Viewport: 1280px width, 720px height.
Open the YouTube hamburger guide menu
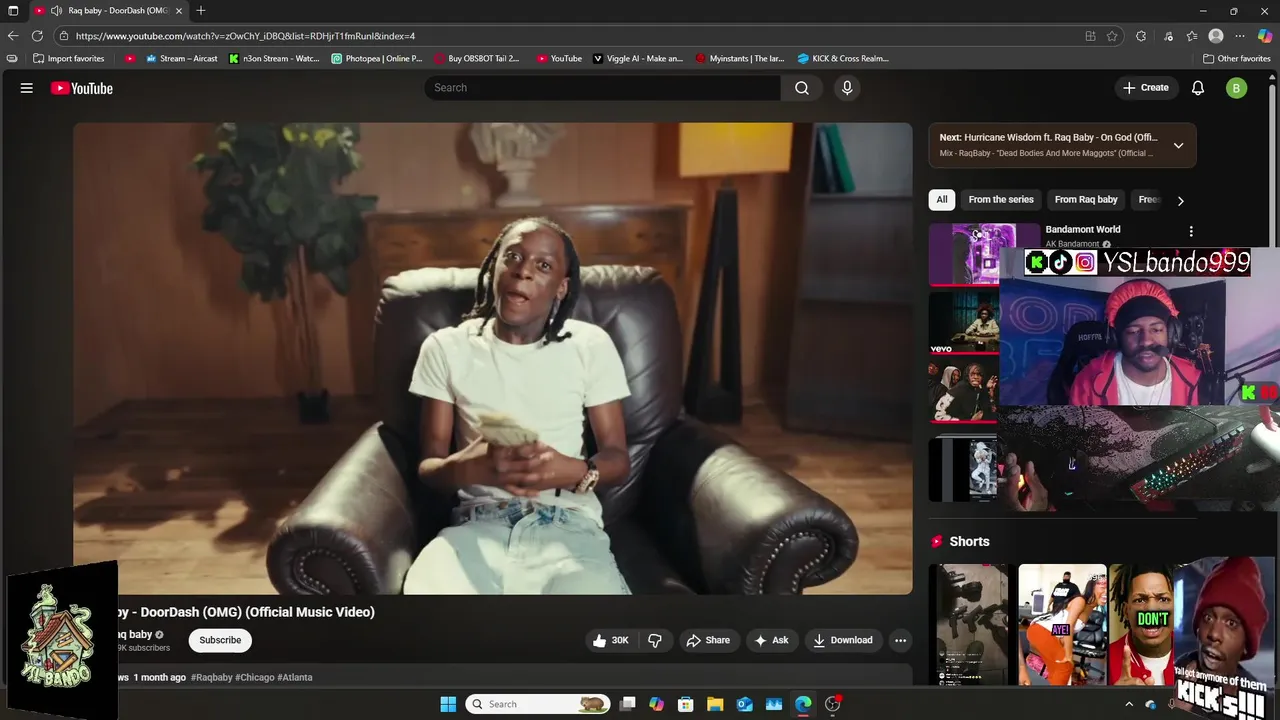pos(27,88)
